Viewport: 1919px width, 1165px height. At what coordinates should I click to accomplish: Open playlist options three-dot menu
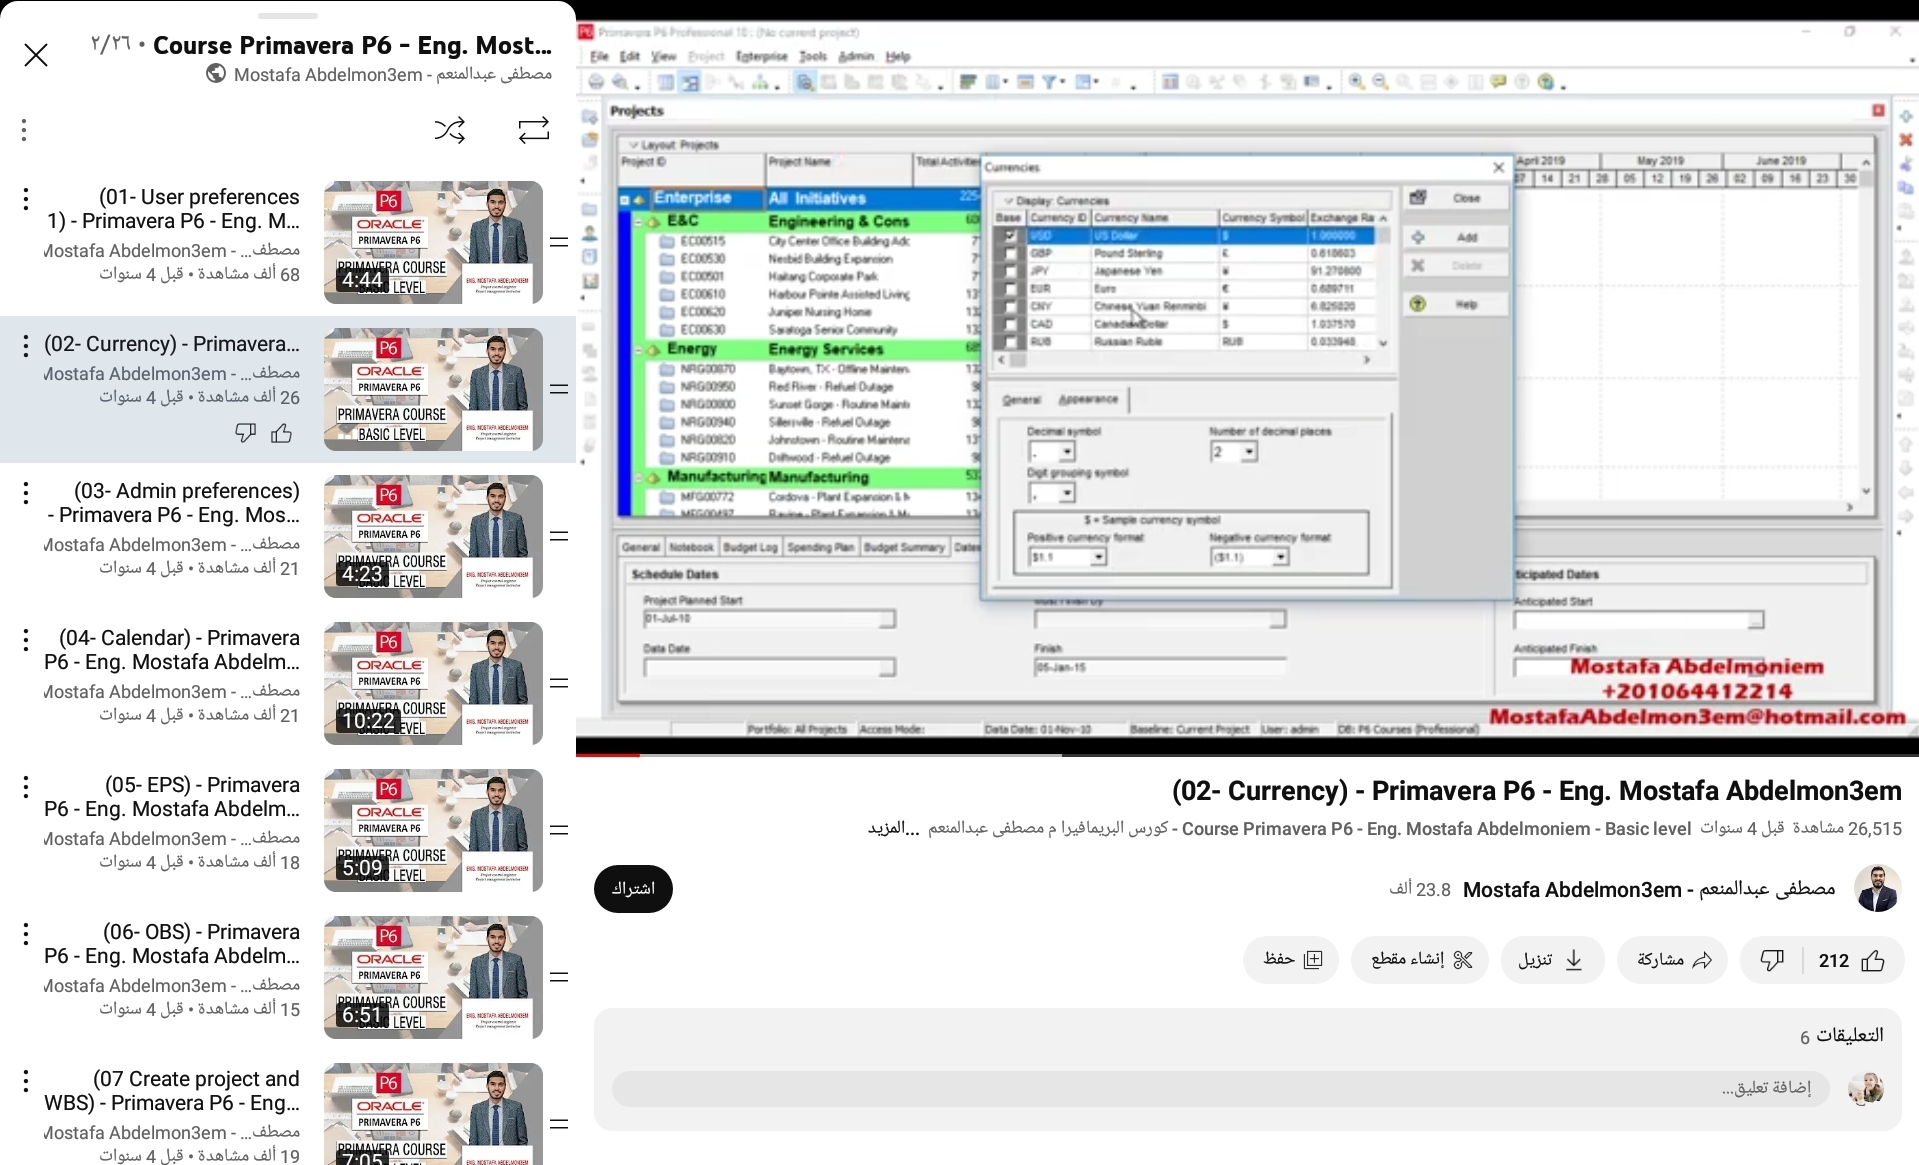(24, 130)
